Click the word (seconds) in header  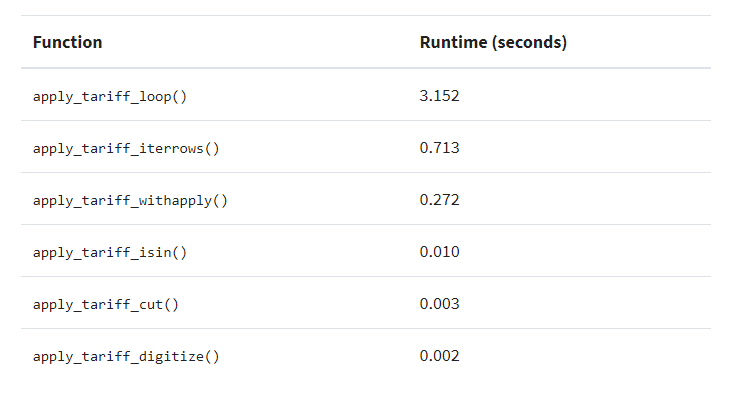529,42
